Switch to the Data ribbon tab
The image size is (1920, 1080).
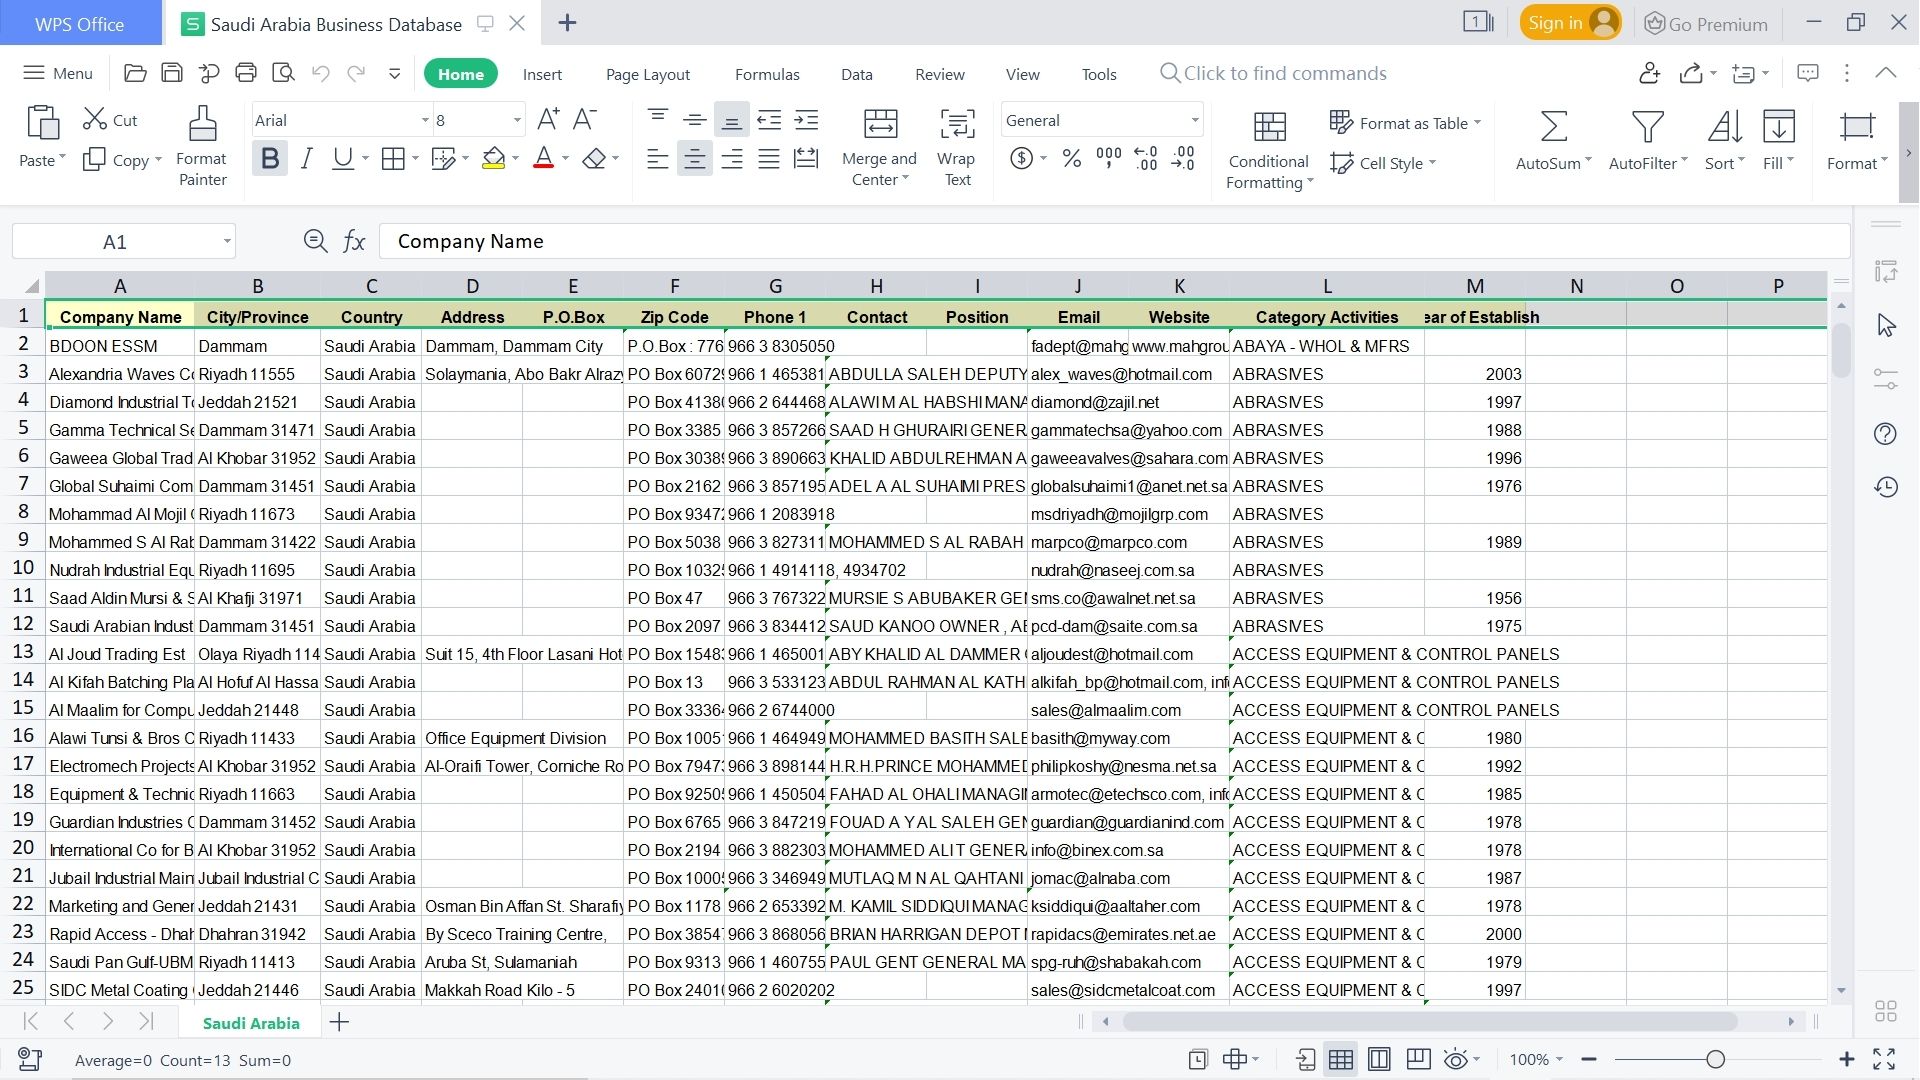[x=856, y=73]
